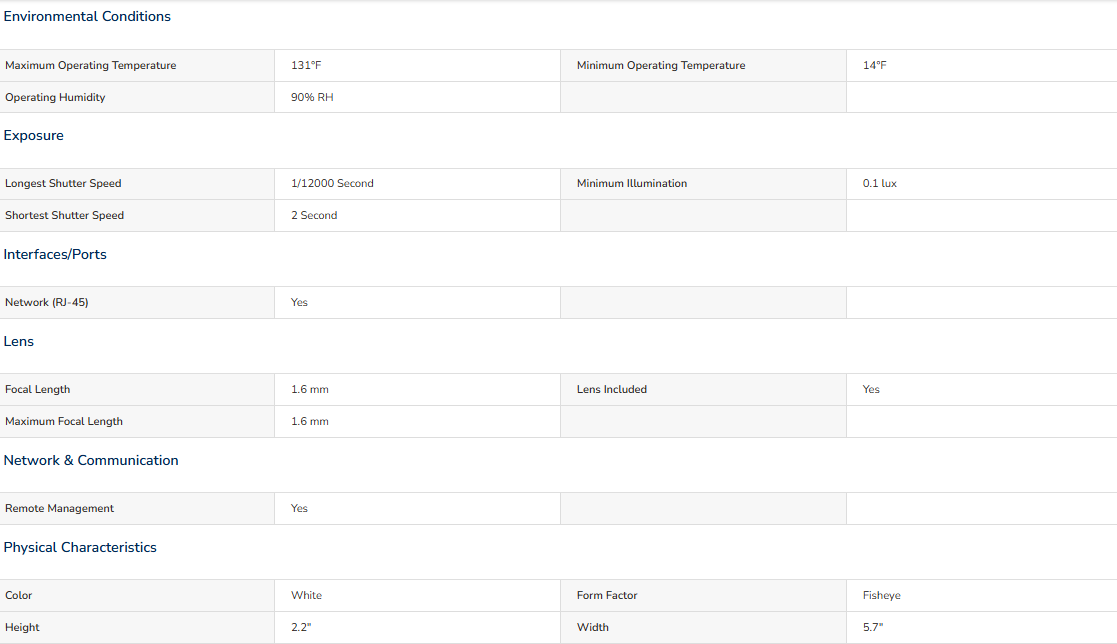Viewport: 1117px width, 644px height.
Task: Click the Lens Included label
Action: (611, 390)
